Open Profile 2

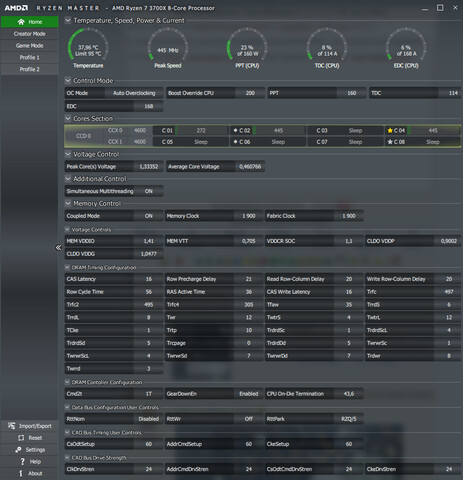pyautogui.click(x=30, y=69)
